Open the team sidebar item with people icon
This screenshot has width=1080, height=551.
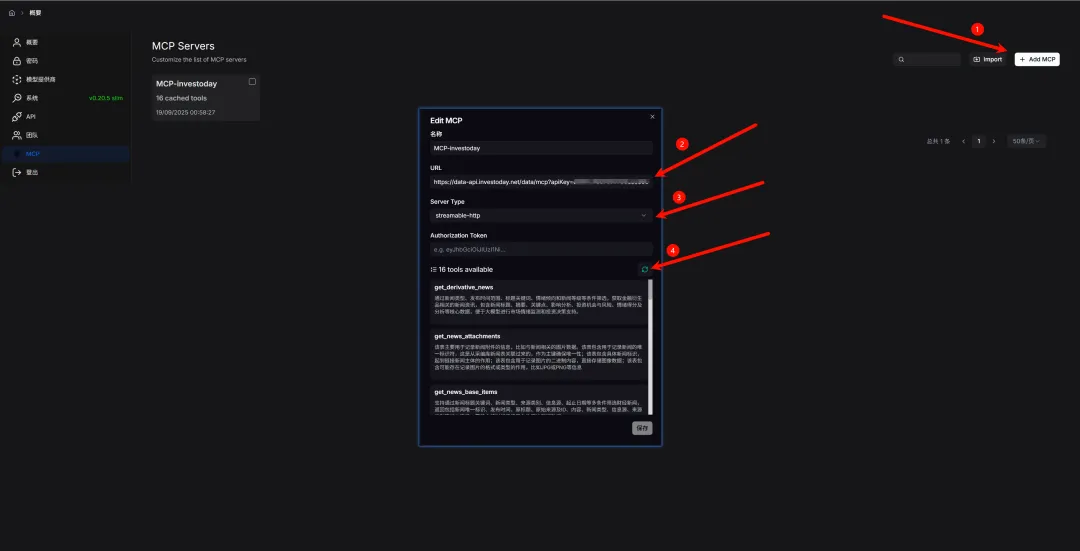point(67,136)
